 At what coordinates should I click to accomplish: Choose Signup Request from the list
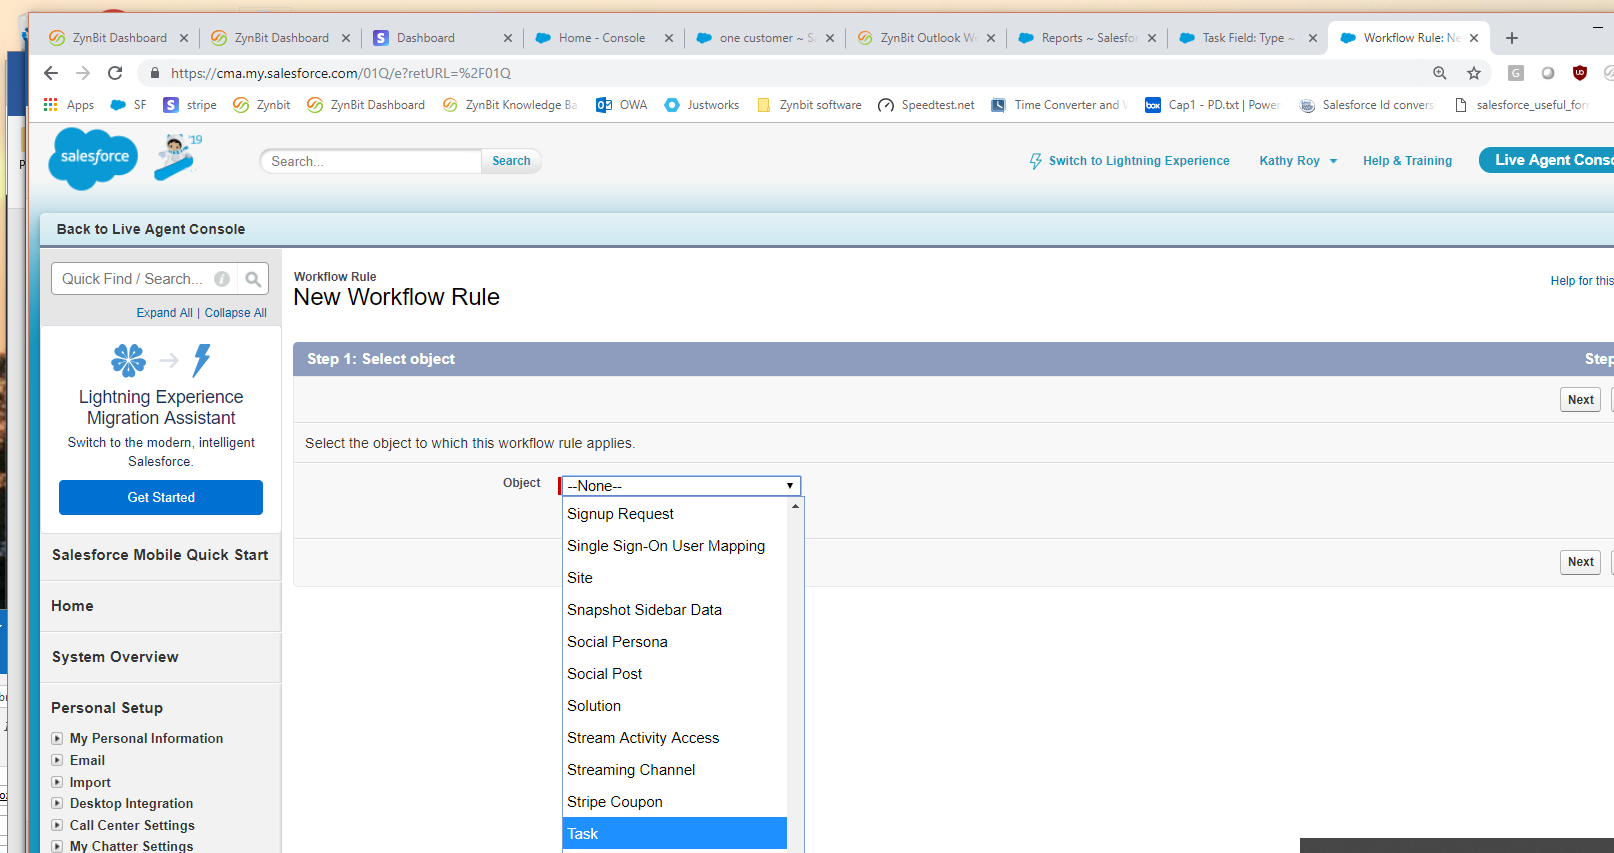click(x=675, y=514)
